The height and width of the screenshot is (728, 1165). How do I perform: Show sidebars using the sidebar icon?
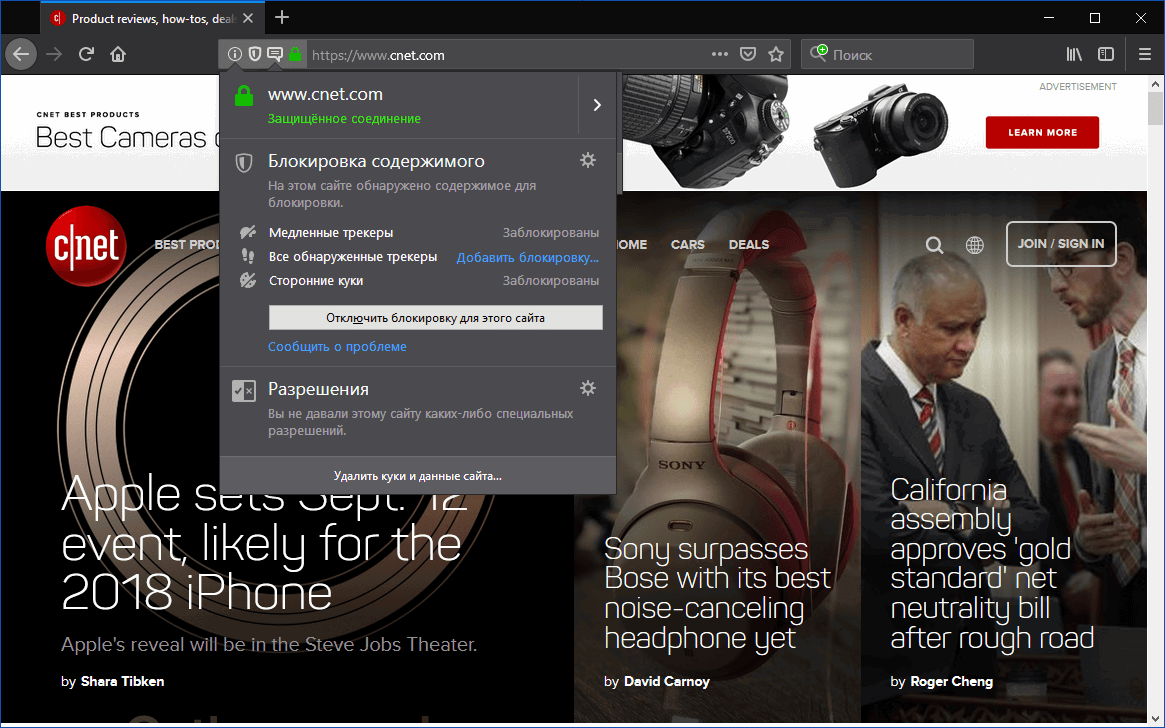coord(1106,54)
